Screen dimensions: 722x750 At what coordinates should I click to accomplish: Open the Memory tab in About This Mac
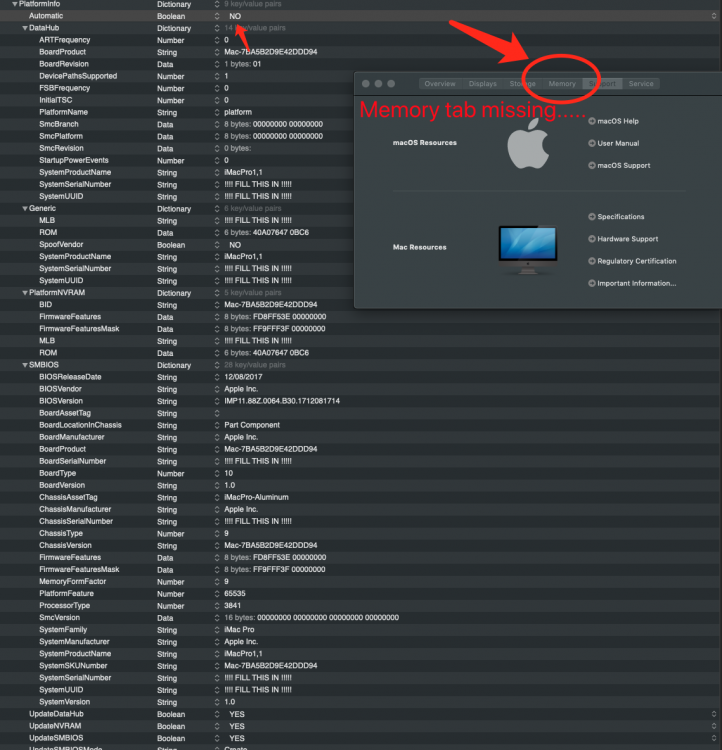(562, 84)
